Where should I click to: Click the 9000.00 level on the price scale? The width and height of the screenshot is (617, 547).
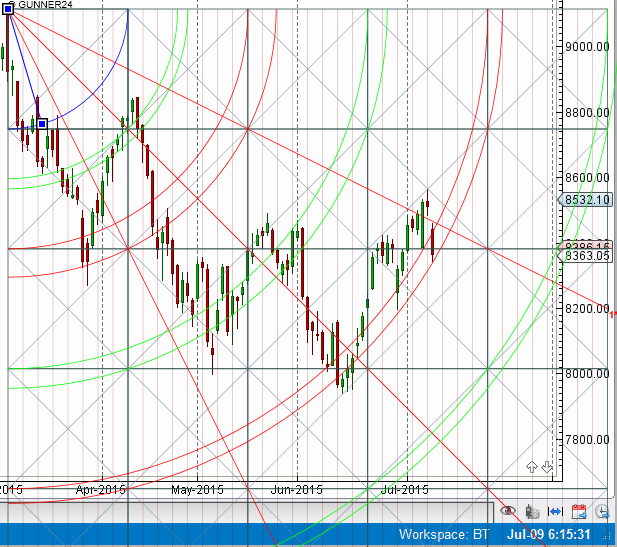click(x=587, y=47)
